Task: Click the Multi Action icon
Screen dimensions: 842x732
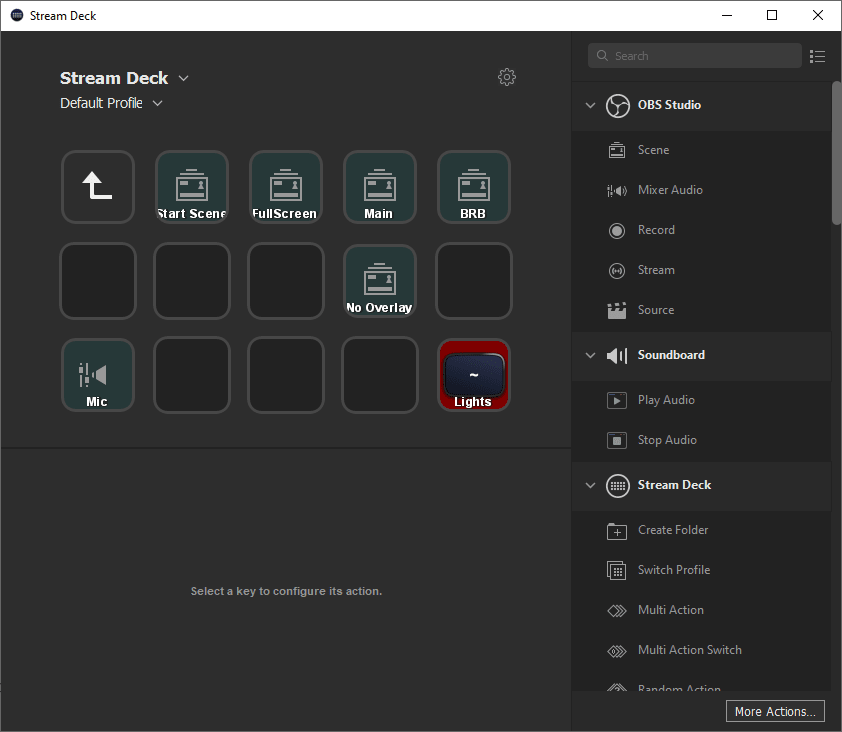Action: pyautogui.click(x=616, y=611)
